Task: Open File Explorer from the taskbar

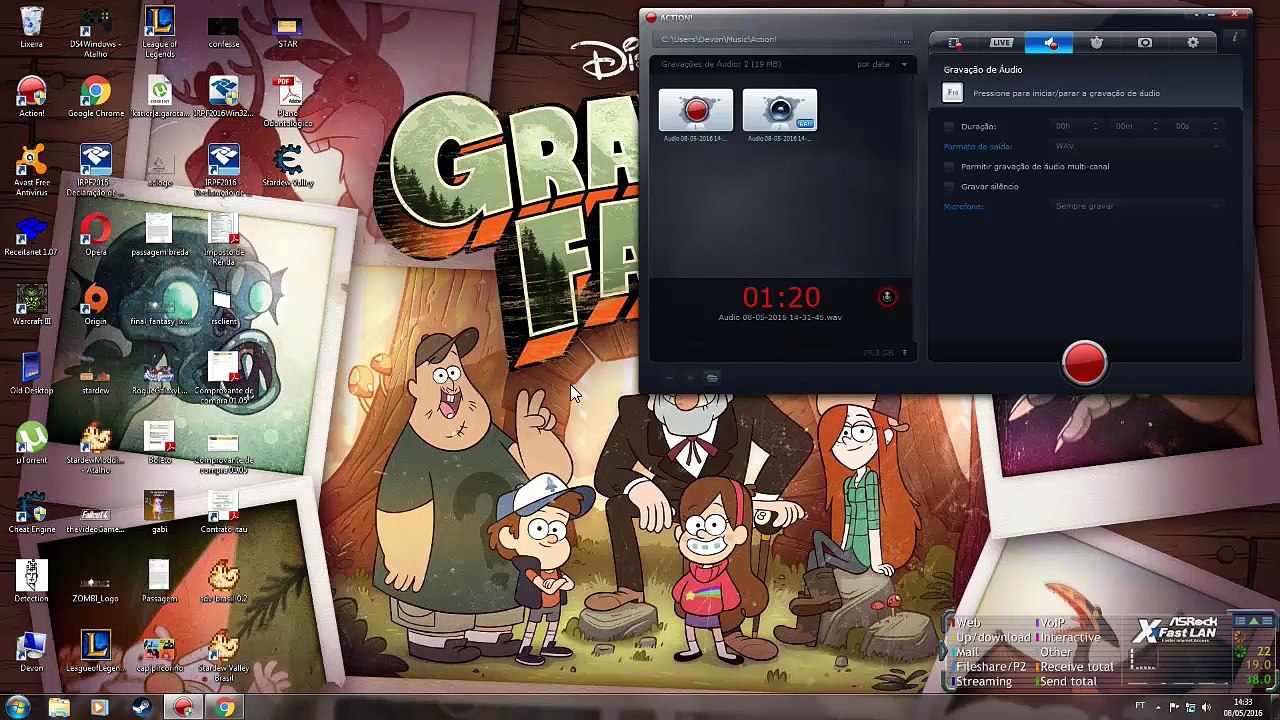Action: tap(59, 708)
